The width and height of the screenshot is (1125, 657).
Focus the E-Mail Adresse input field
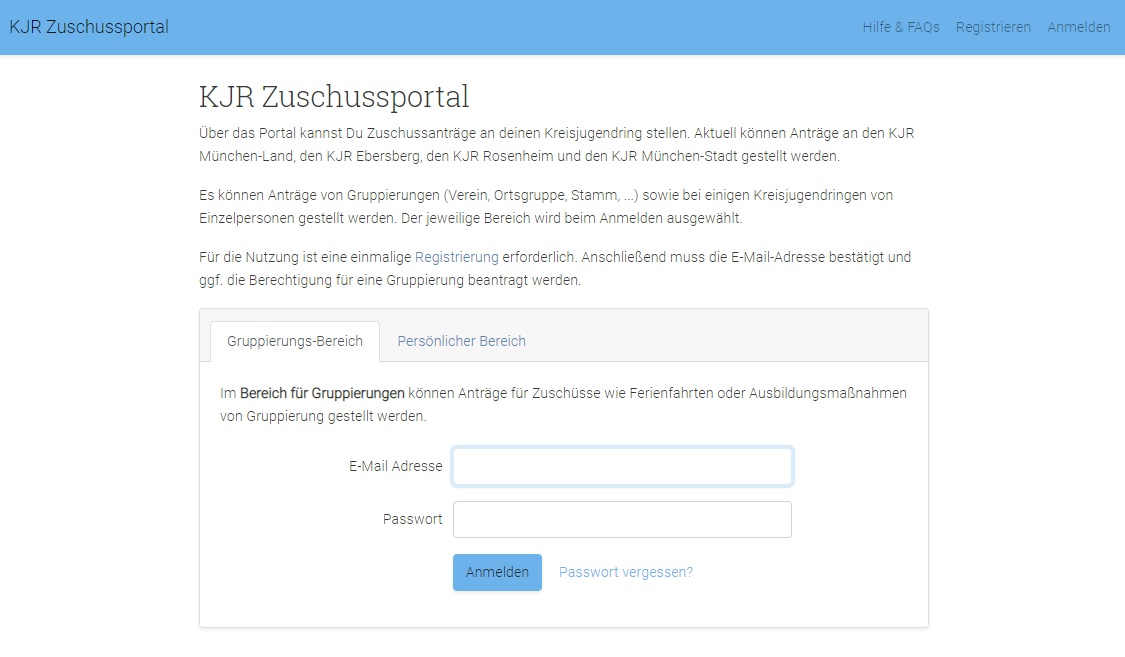(x=622, y=466)
